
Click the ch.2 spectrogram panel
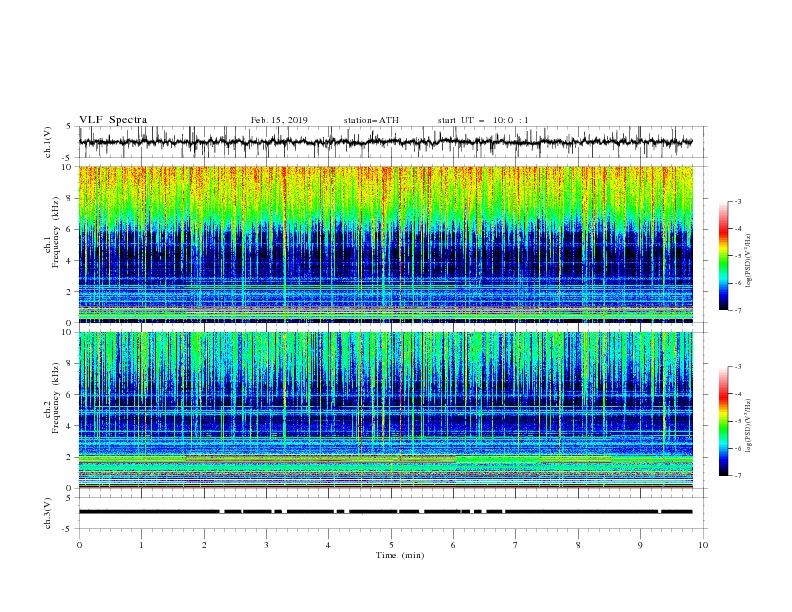(x=385, y=410)
